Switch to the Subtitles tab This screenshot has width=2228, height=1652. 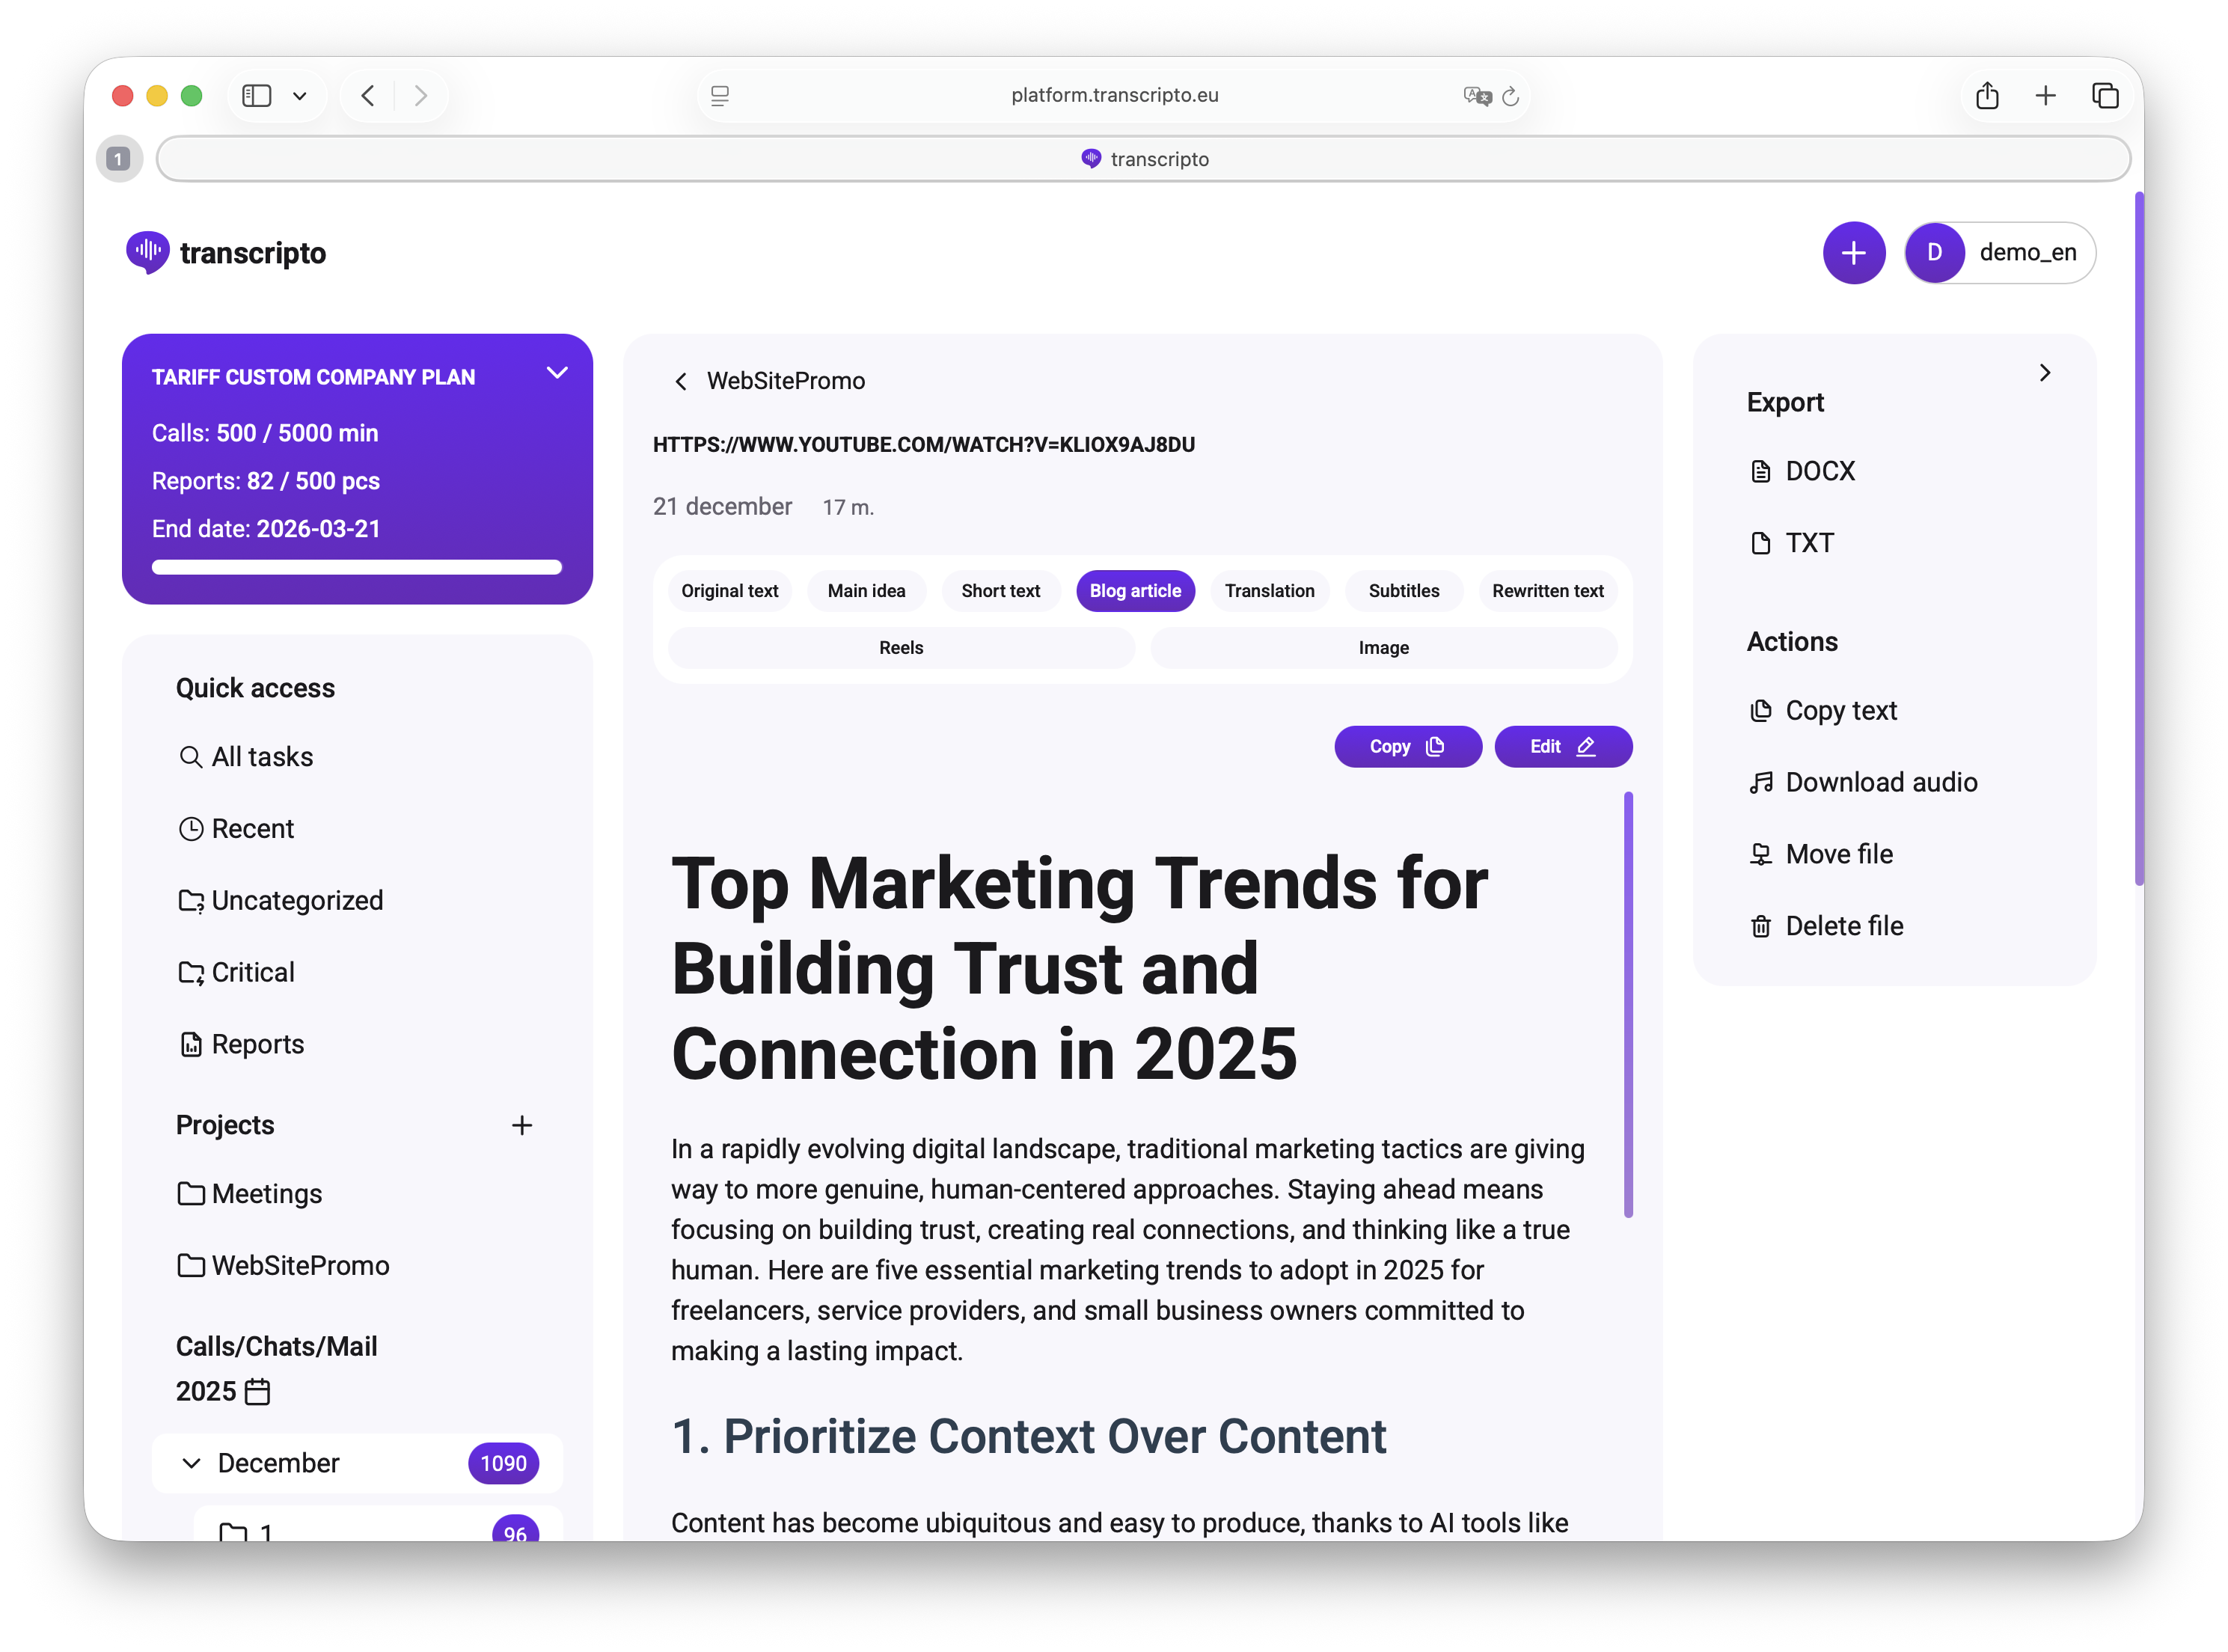tap(1403, 591)
